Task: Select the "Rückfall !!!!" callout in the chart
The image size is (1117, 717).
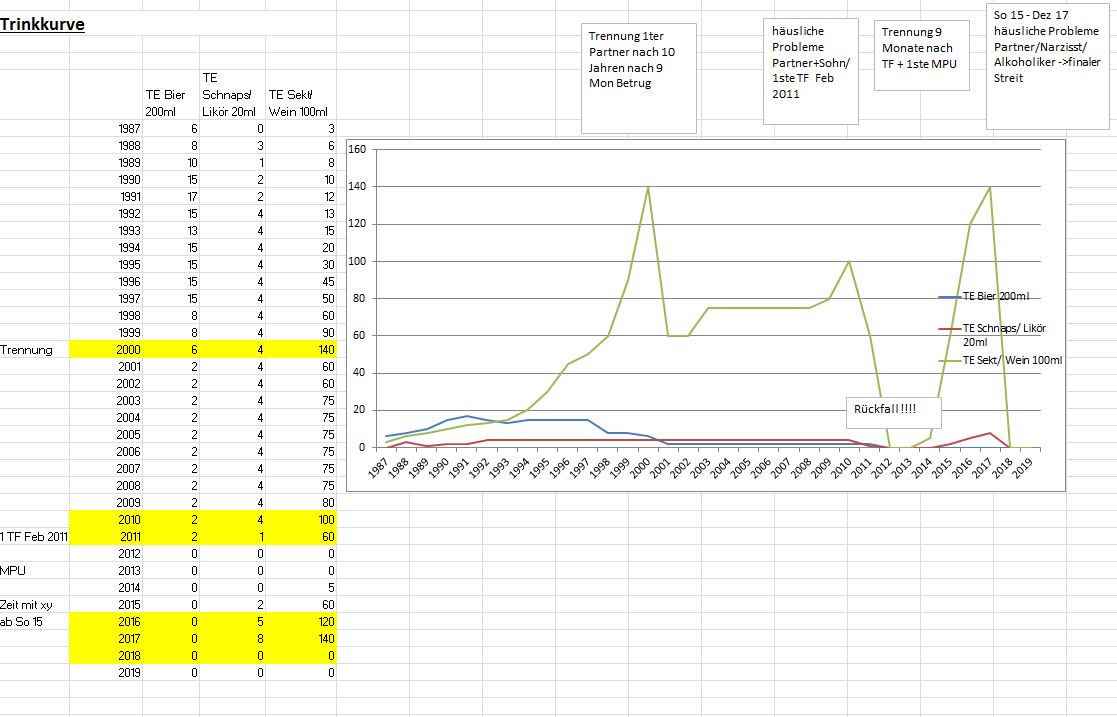Action: [884, 411]
